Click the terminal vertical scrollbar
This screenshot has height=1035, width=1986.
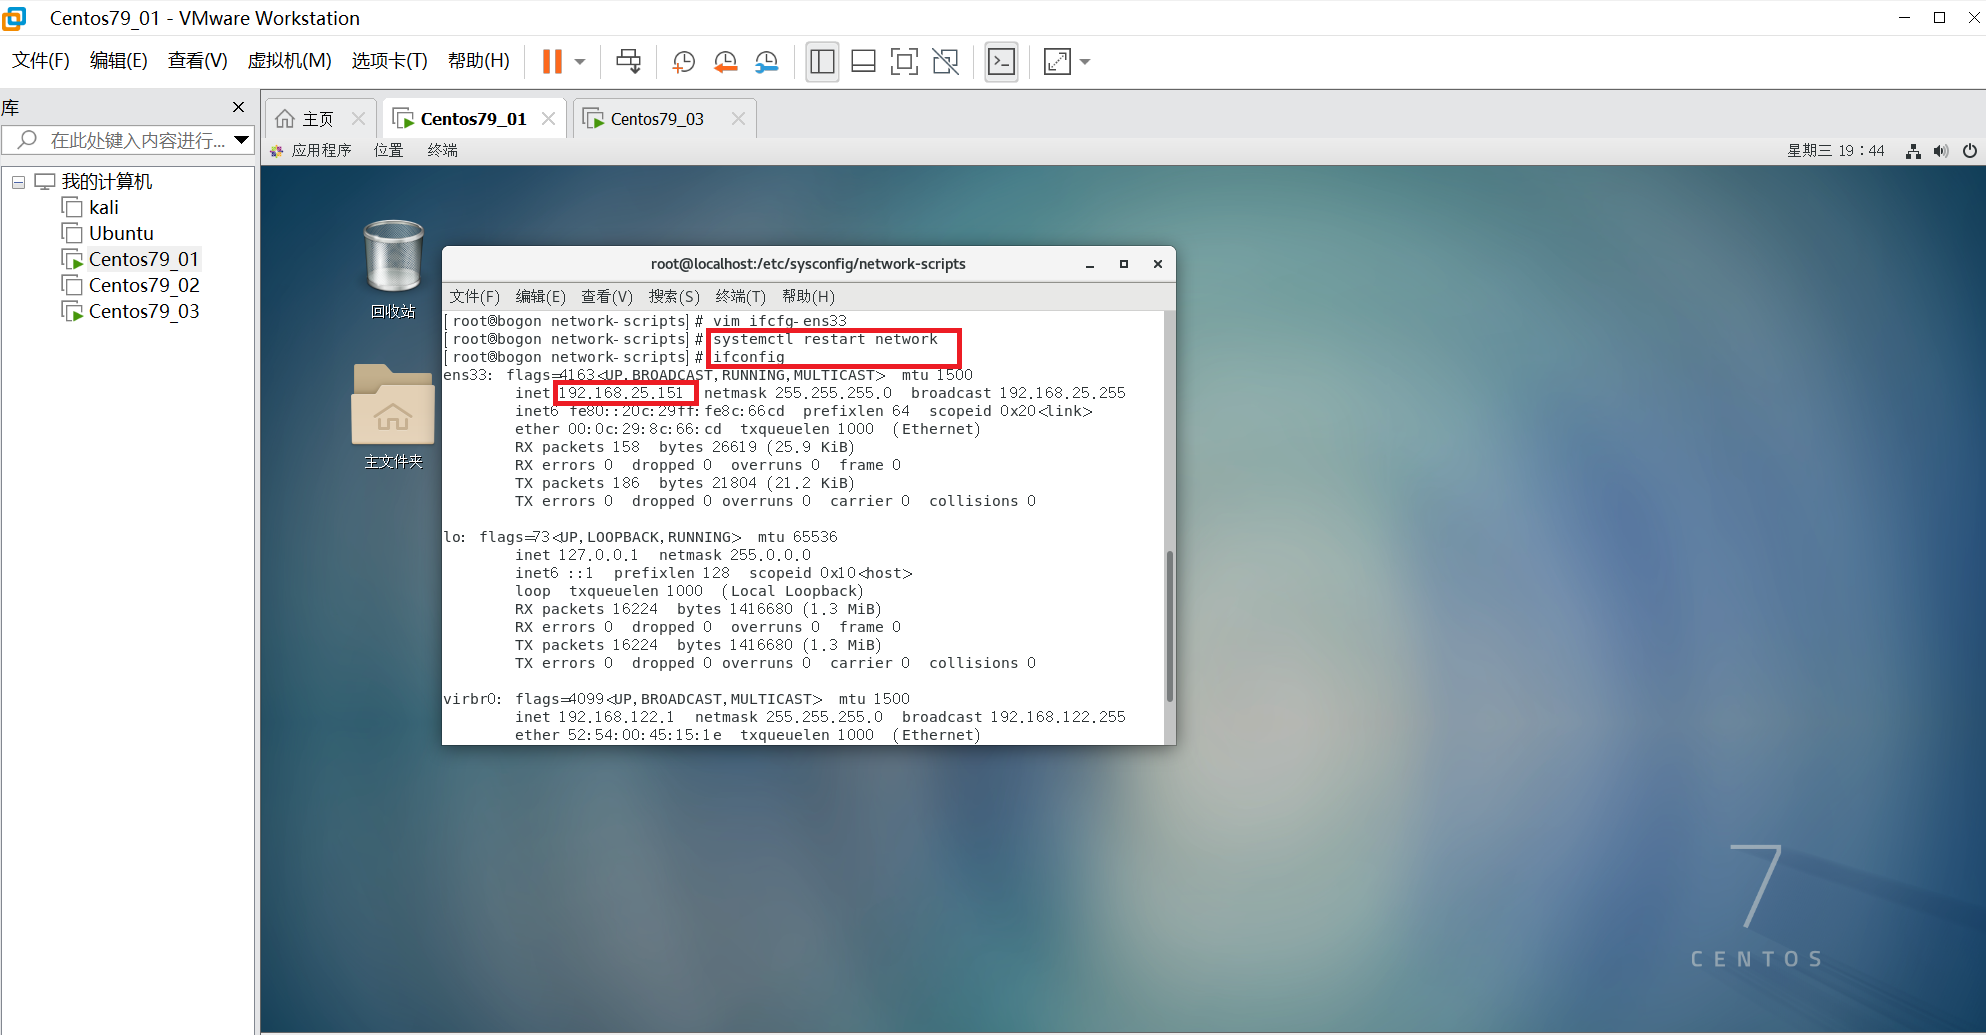[1169, 626]
